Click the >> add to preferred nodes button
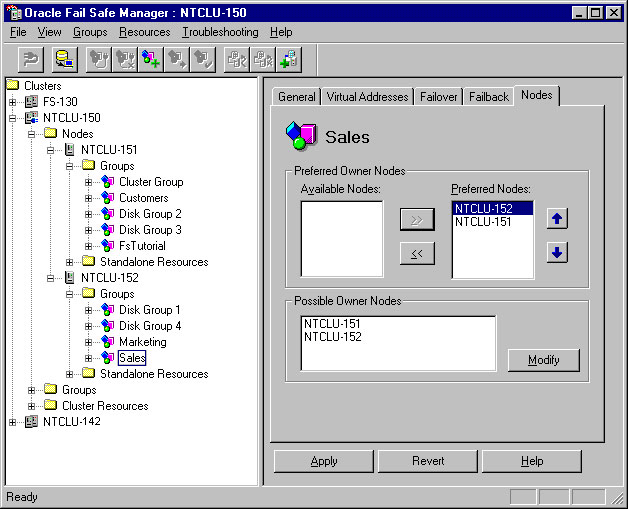The width and height of the screenshot is (628, 509). pyautogui.click(x=417, y=219)
